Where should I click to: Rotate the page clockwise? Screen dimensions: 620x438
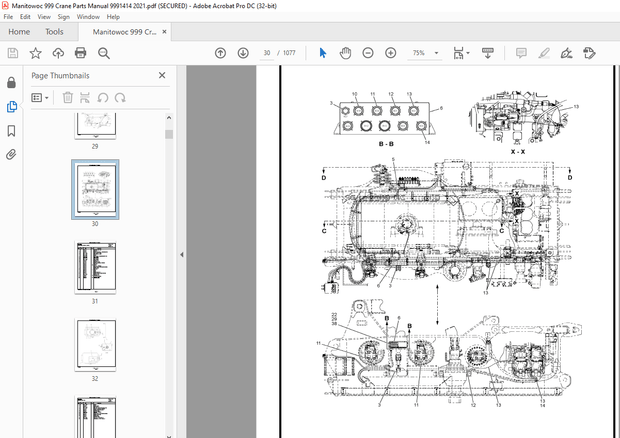coord(120,97)
